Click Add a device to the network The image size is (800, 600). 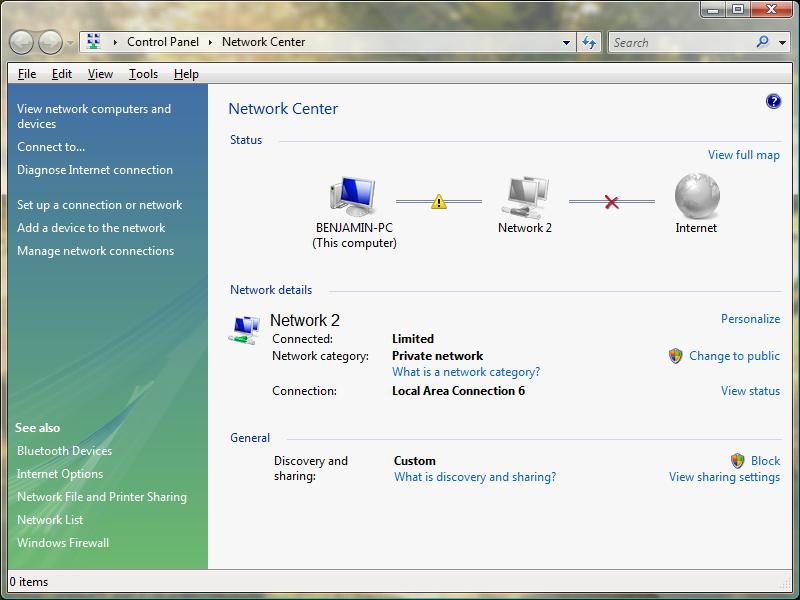click(x=91, y=228)
